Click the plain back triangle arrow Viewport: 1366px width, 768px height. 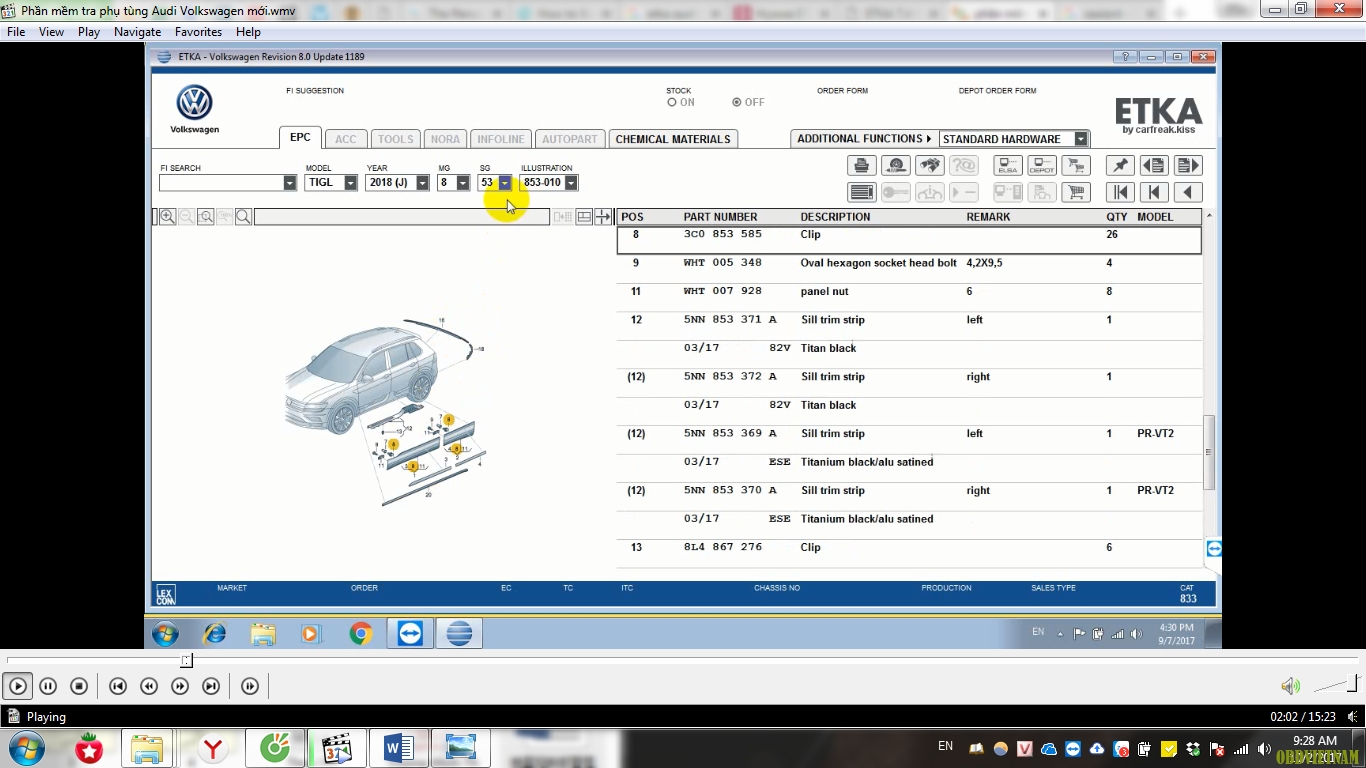point(1188,192)
